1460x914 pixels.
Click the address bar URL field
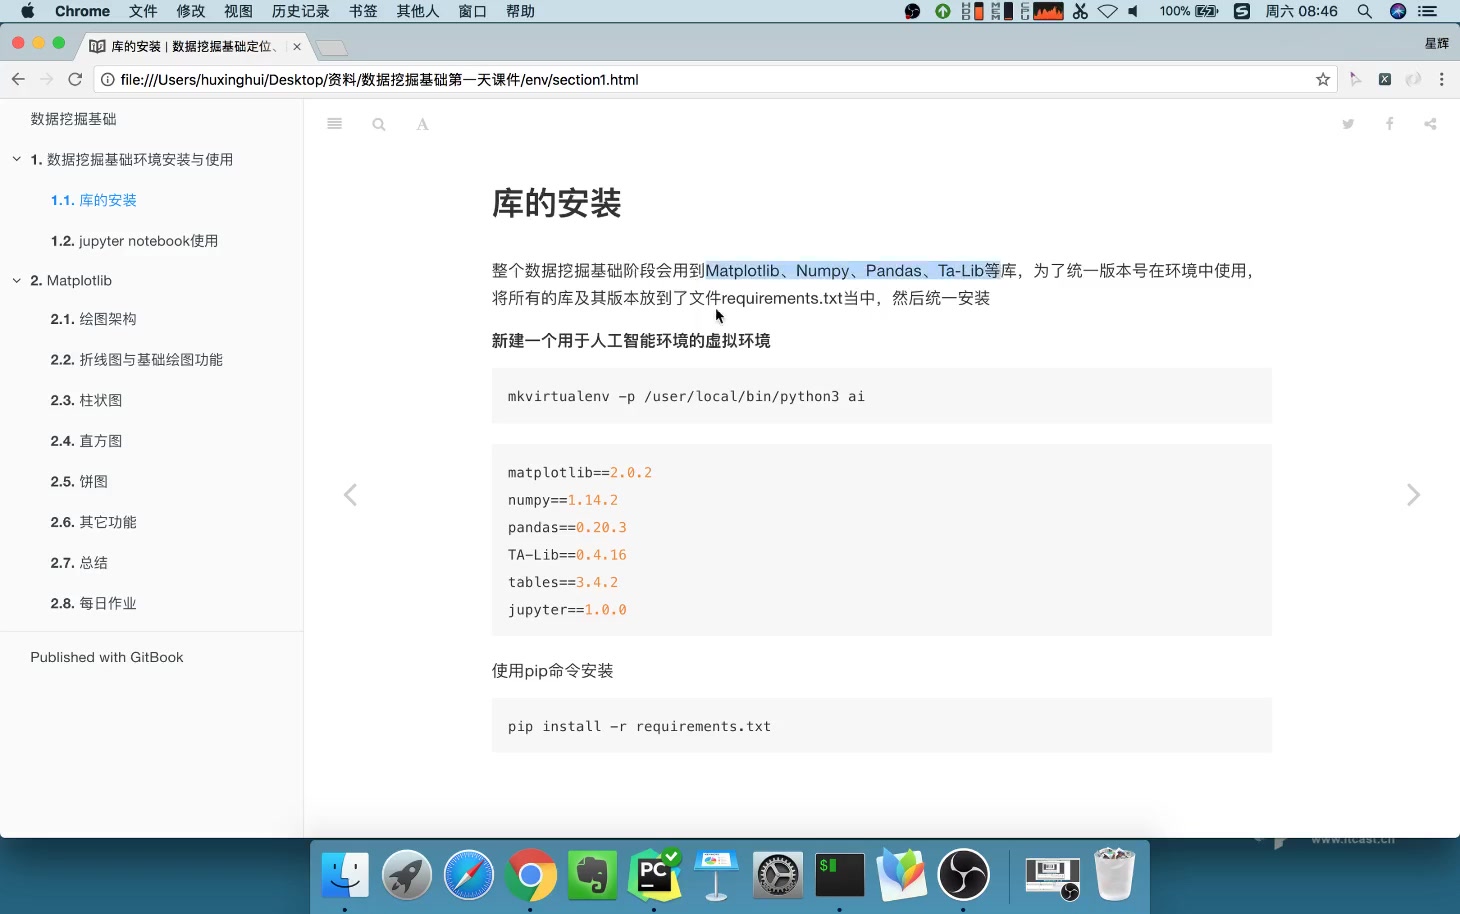click(715, 79)
